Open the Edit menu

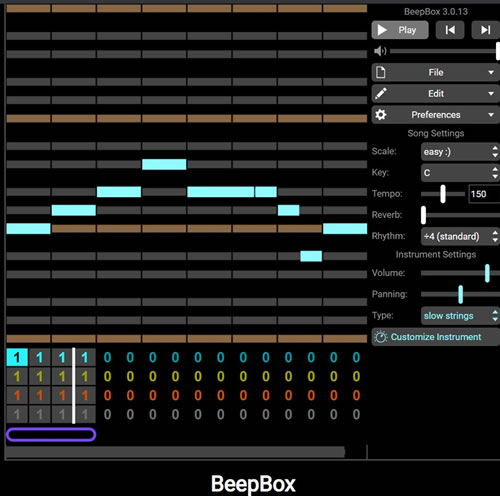click(436, 94)
